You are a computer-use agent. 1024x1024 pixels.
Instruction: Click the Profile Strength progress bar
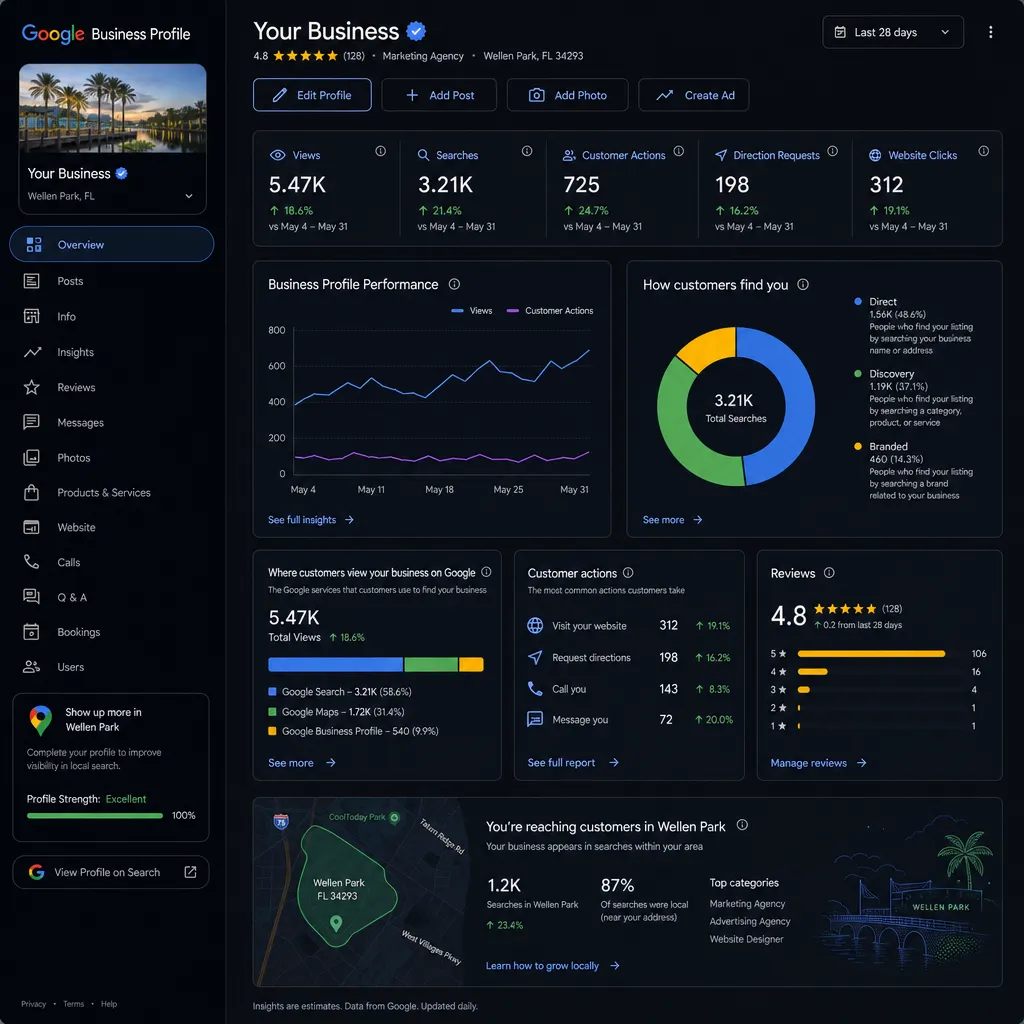pos(95,816)
